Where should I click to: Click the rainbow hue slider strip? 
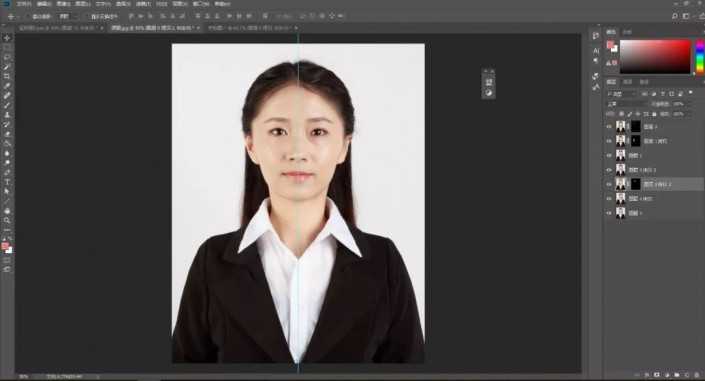pos(700,57)
